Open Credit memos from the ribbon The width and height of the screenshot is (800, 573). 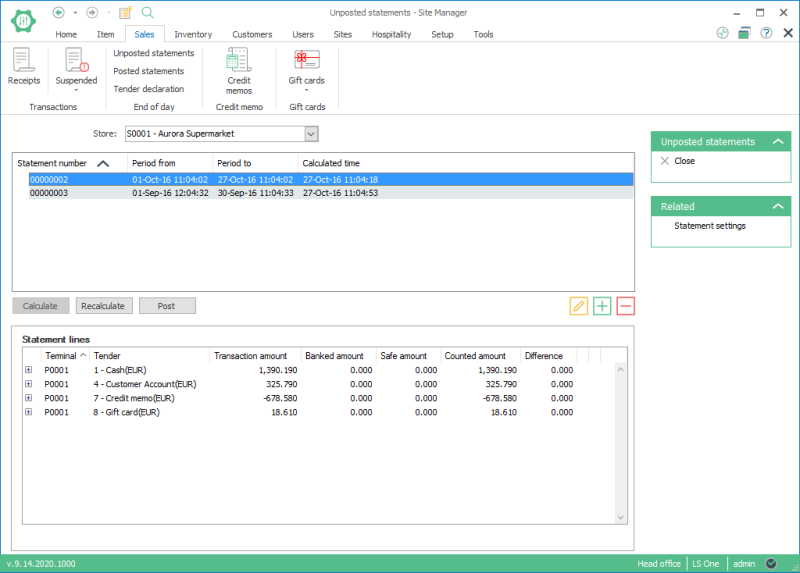[239, 70]
